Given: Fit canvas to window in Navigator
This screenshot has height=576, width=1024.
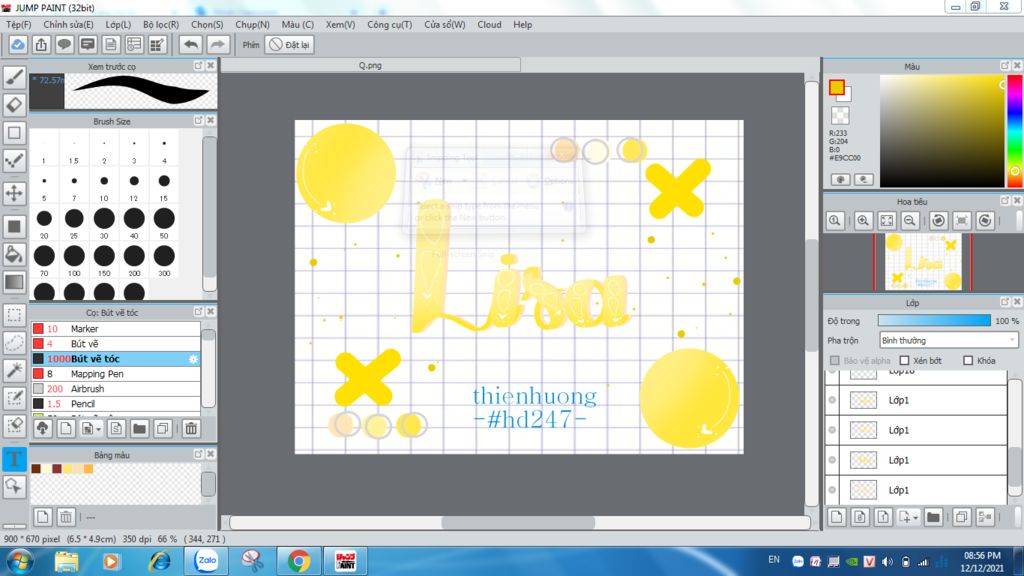Looking at the screenshot, I should 886,221.
